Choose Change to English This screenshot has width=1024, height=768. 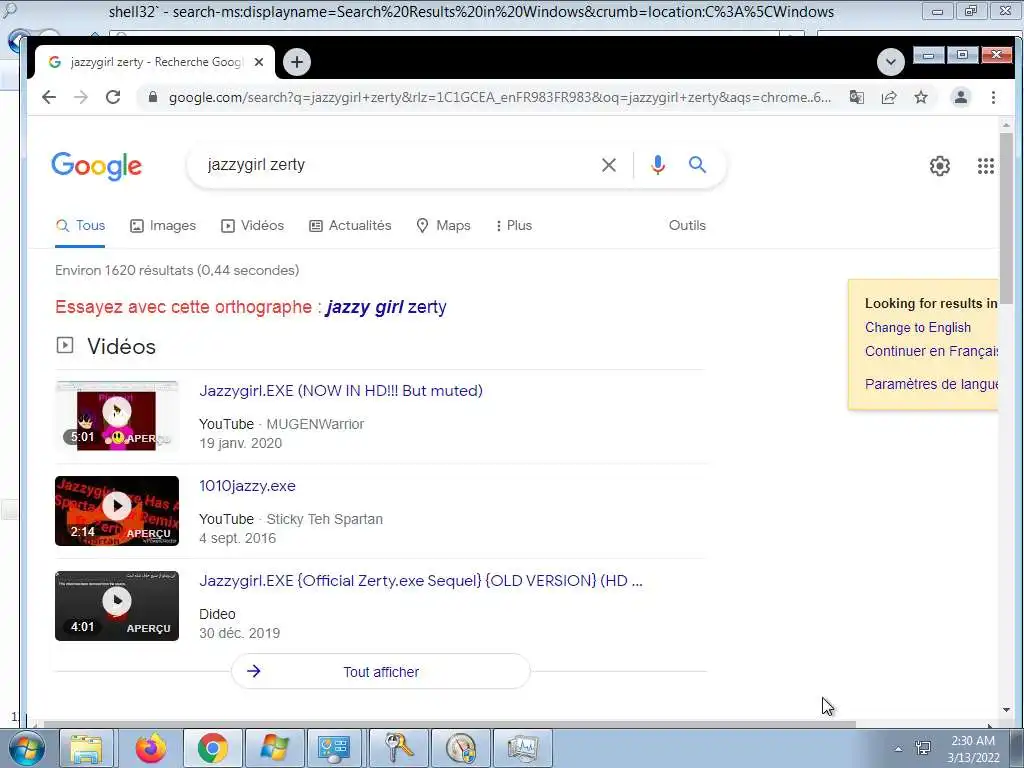tap(918, 327)
